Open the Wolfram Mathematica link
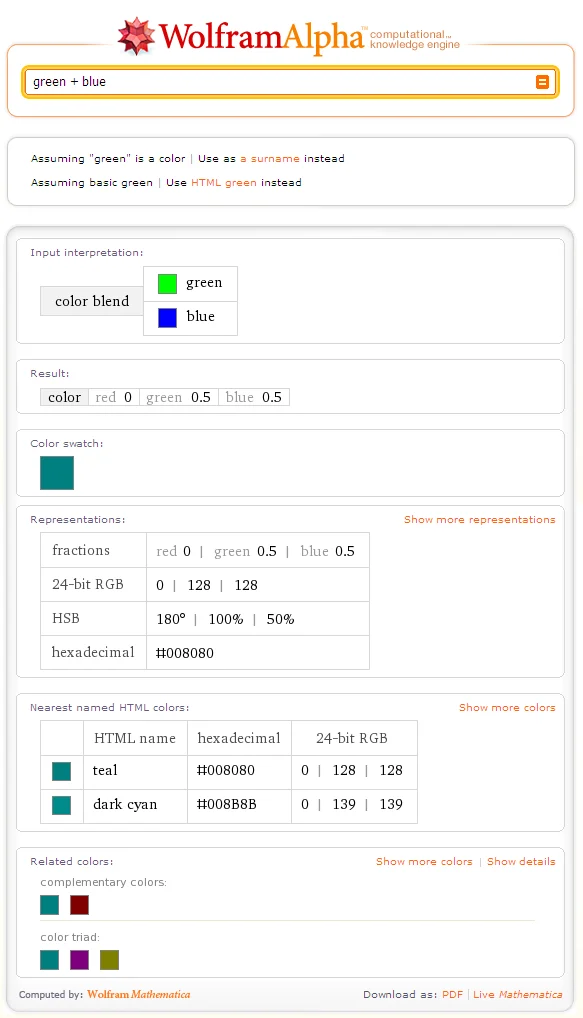 point(139,995)
